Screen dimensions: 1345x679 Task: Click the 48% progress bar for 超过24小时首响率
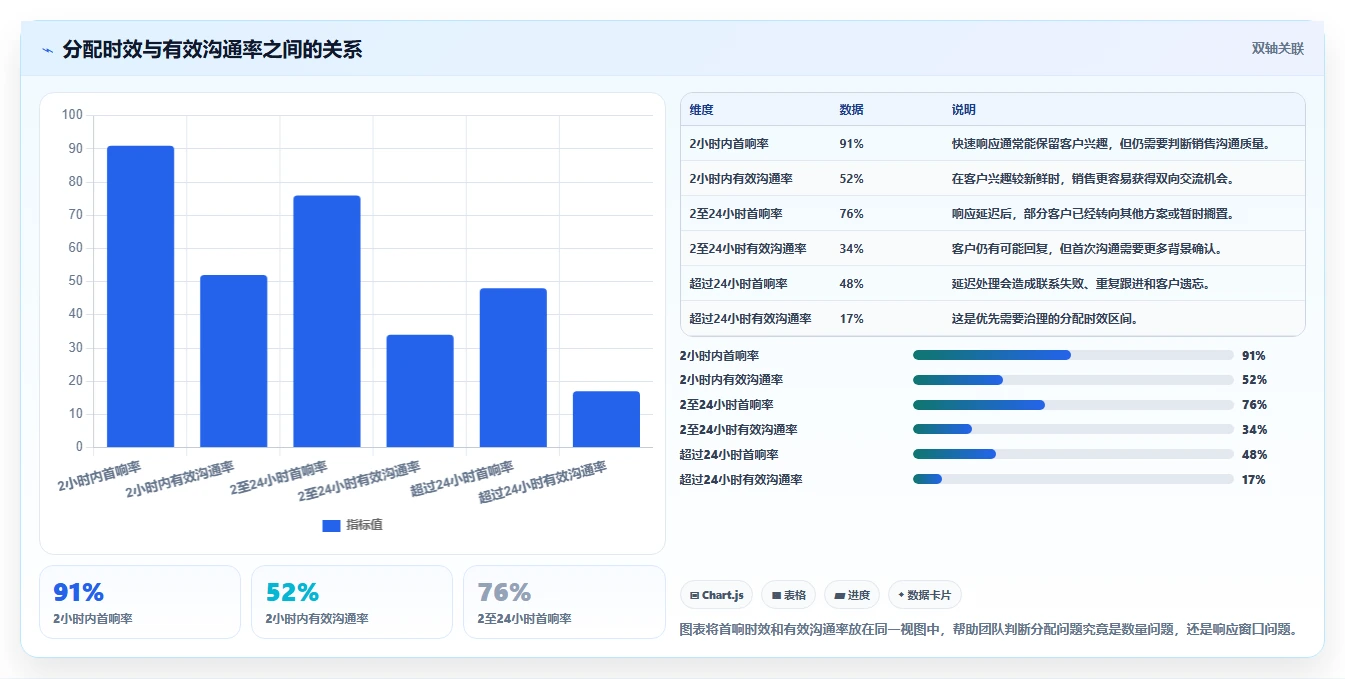[1073, 455]
